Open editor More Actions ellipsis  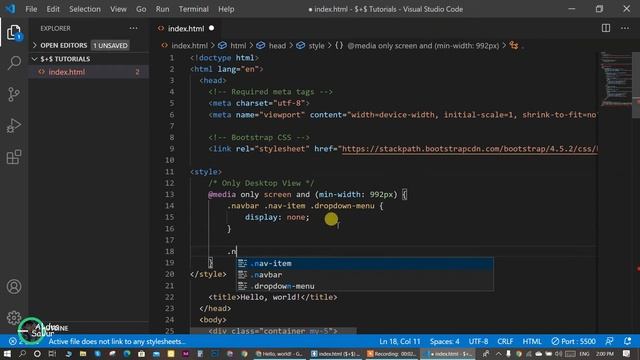625,28
